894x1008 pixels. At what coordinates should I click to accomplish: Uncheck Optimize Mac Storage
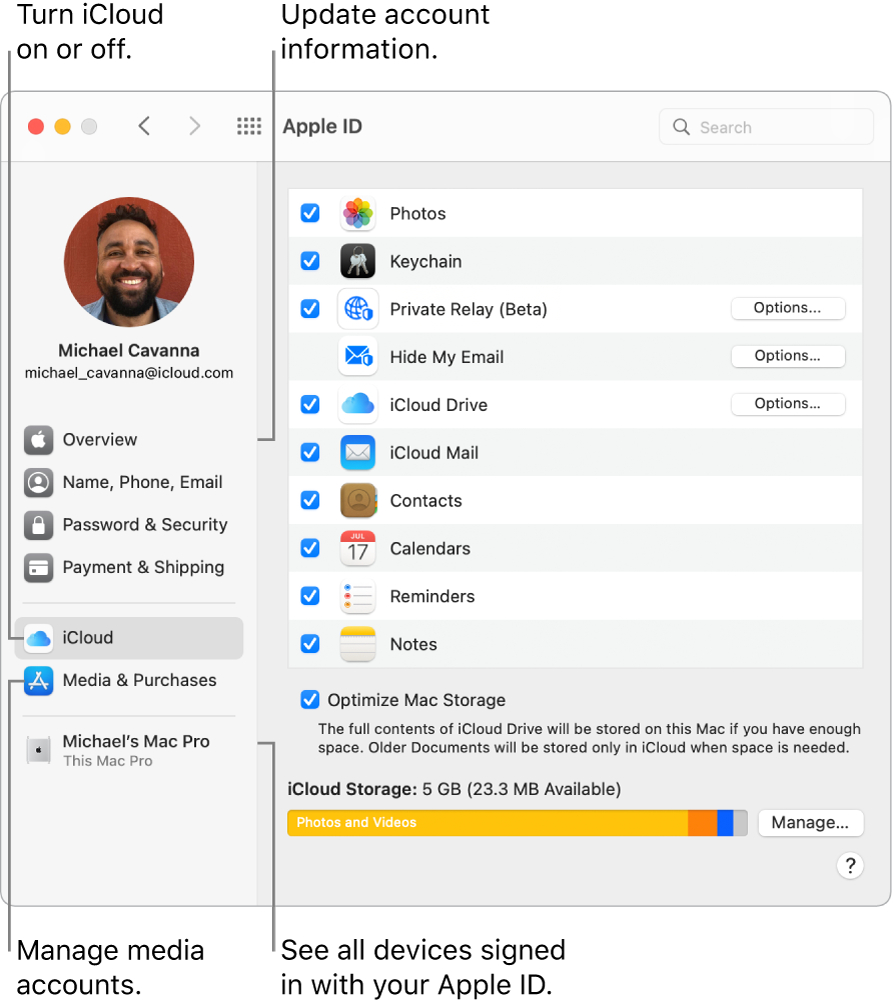tap(310, 700)
